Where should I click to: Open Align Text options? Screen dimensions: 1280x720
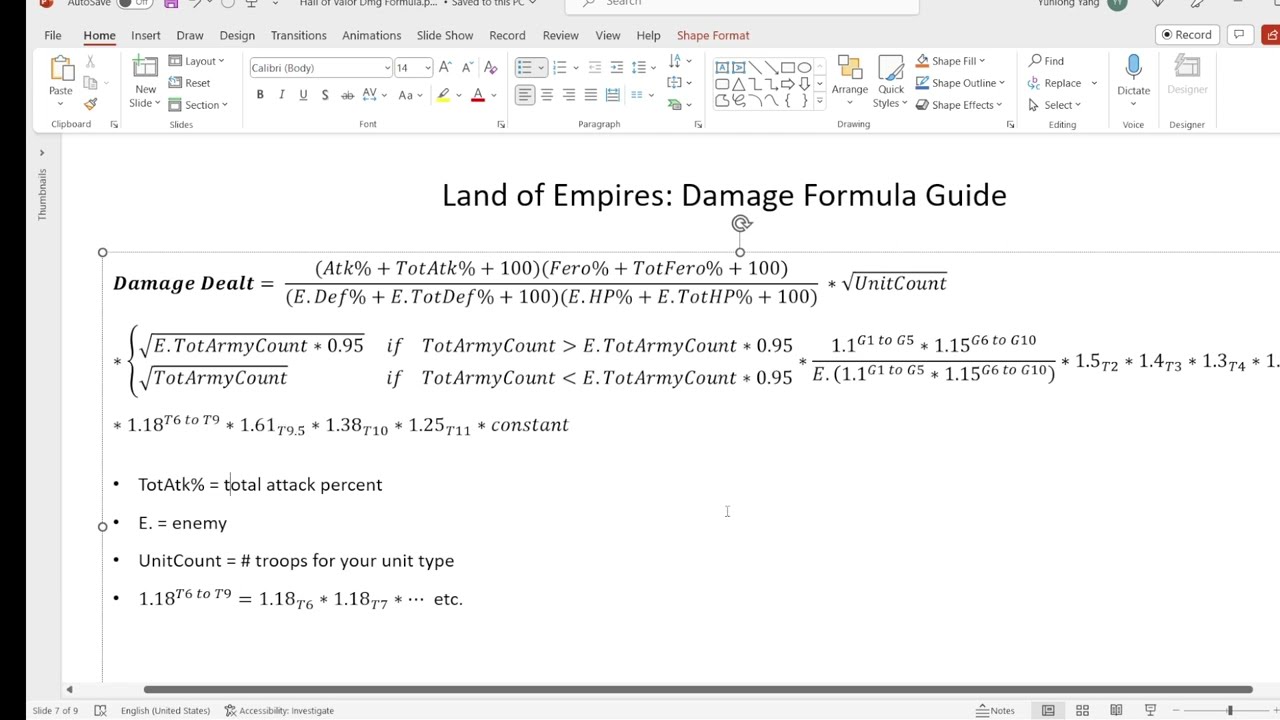click(x=679, y=83)
